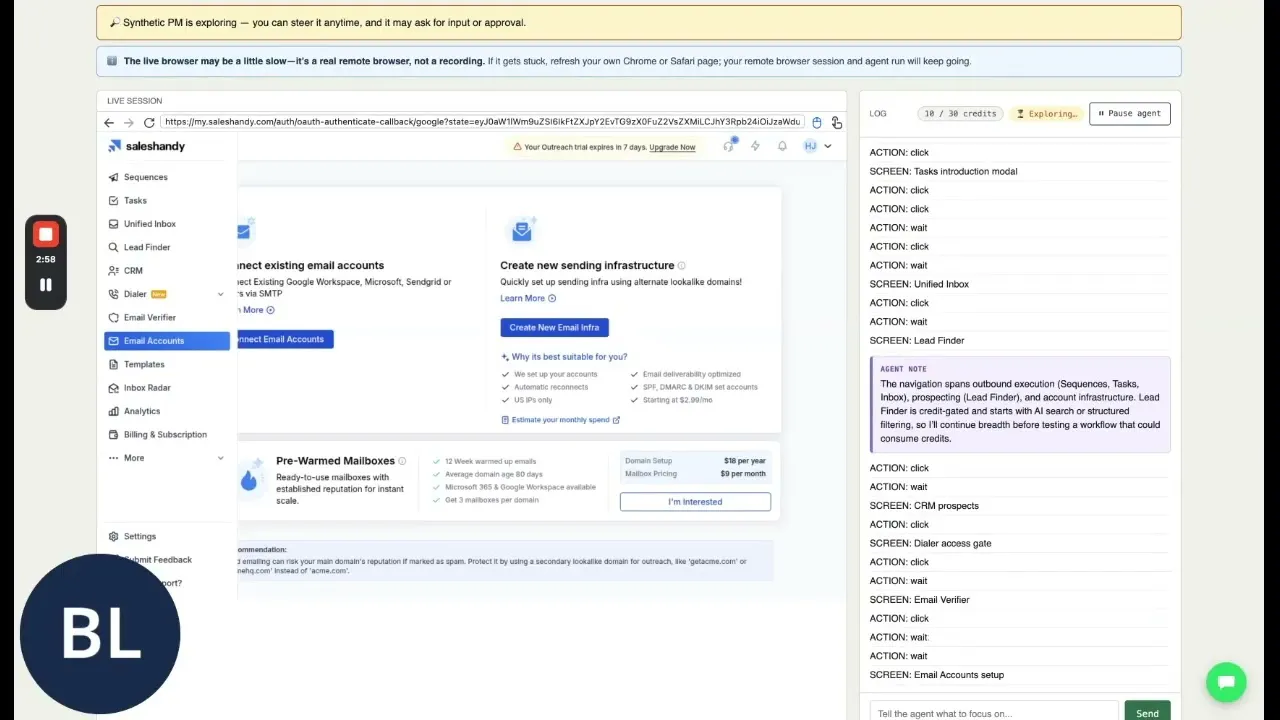Open the Tasks sidebar item
This screenshot has height=720, width=1280.
point(135,201)
